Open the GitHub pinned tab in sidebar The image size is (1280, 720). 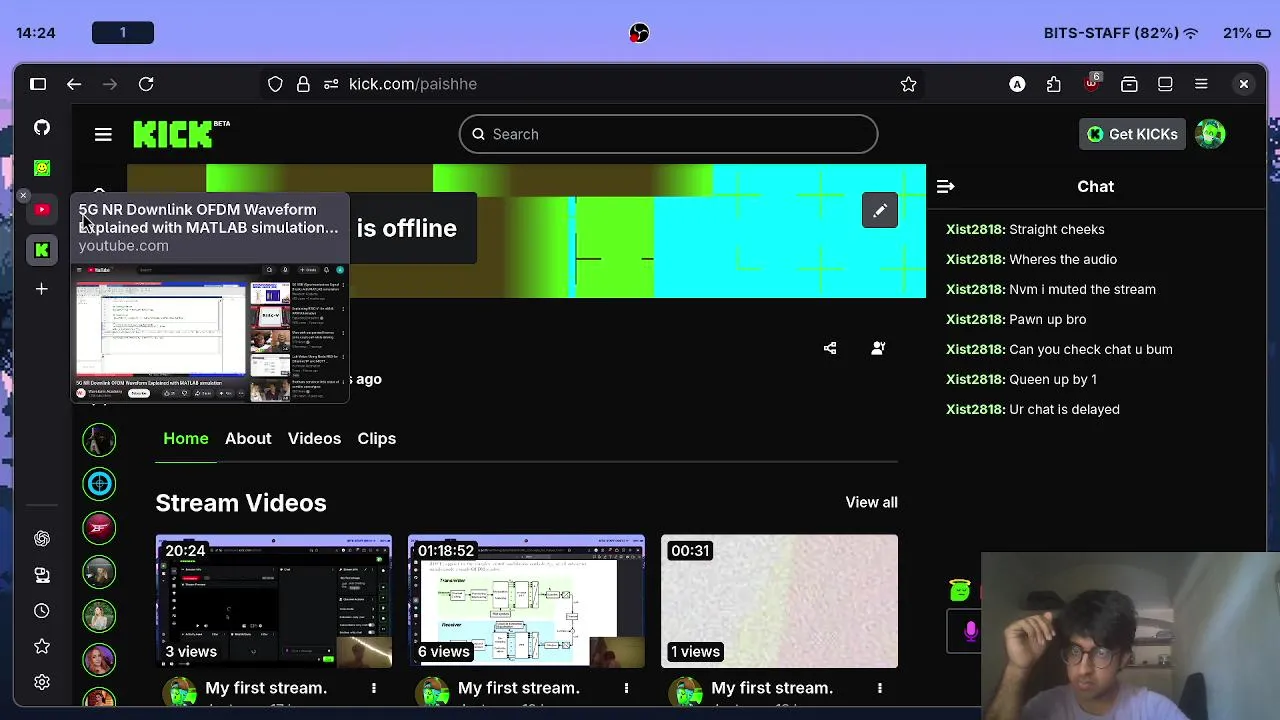(42, 127)
